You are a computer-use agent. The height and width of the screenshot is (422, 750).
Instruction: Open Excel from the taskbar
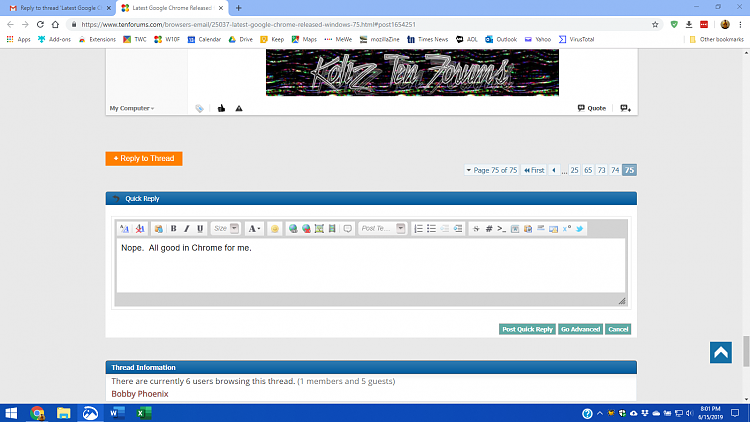[143, 413]
